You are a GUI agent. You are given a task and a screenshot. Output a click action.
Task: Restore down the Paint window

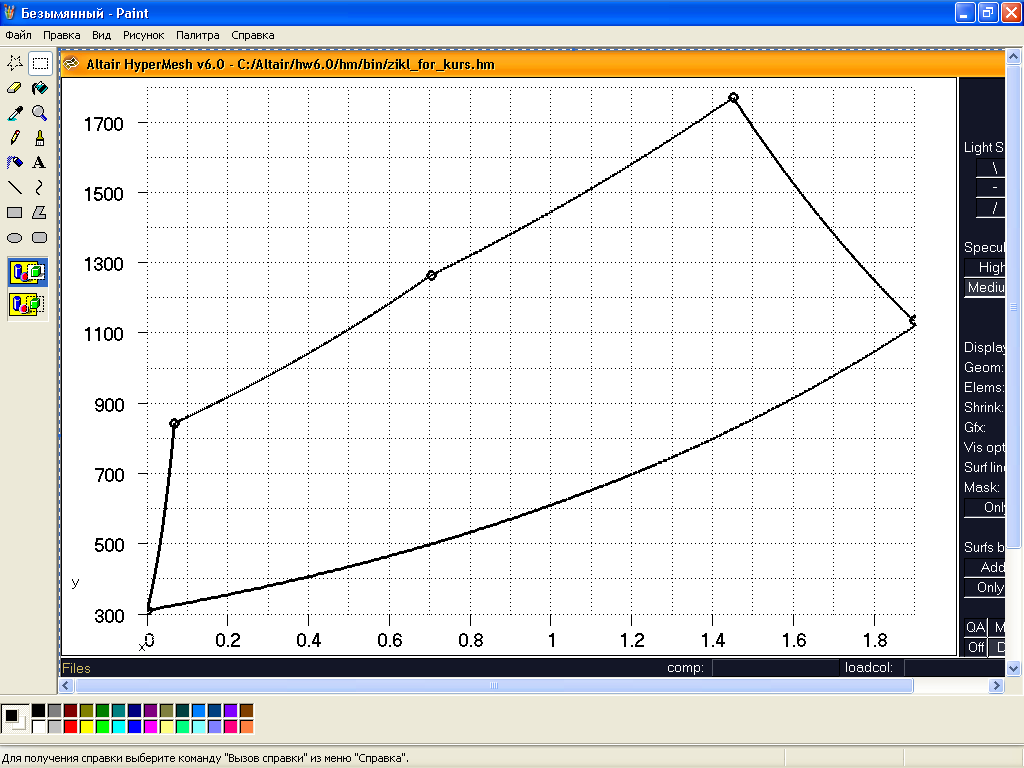click(x=988, y=12)
